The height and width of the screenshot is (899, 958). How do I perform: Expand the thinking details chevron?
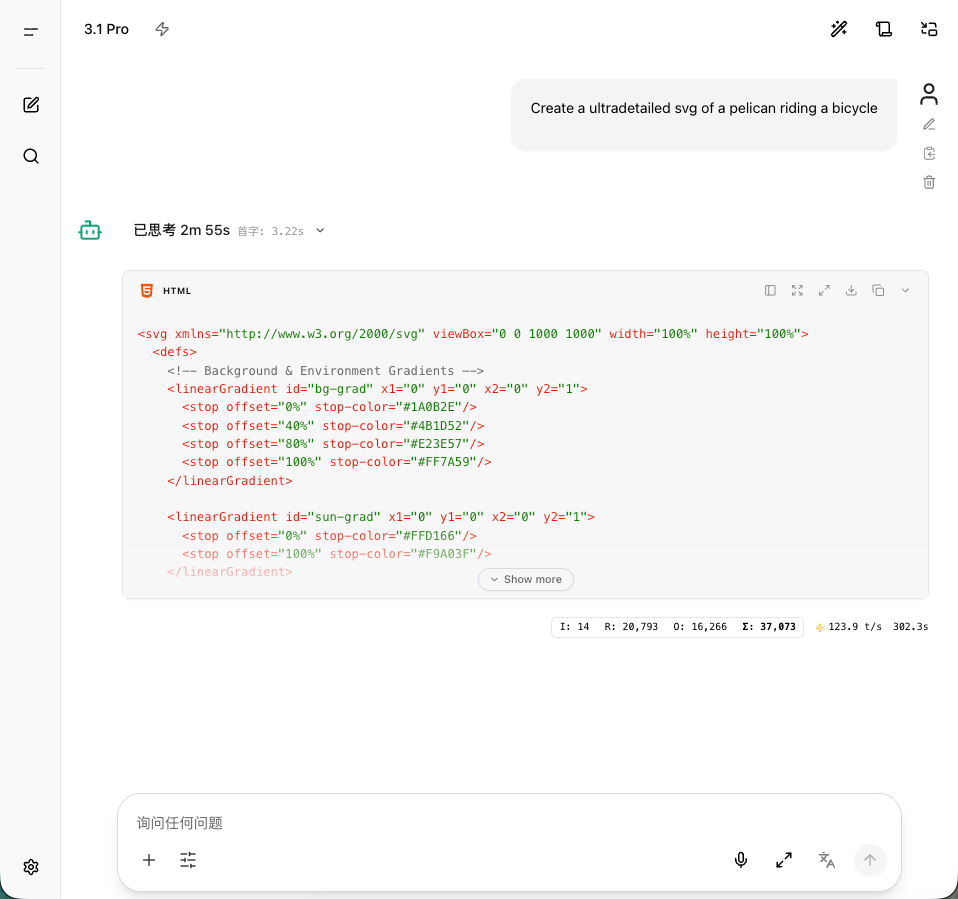click(x=320, y=230)
